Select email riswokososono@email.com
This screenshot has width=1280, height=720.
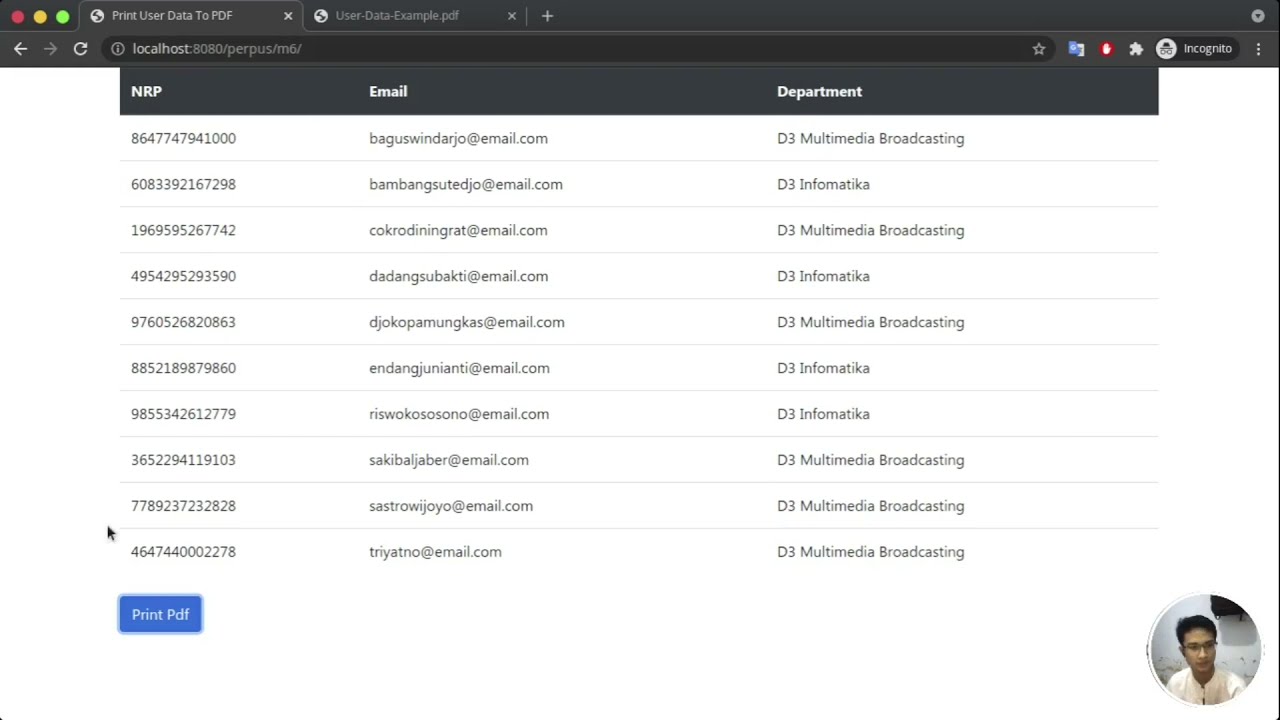(x=459, y=414)
